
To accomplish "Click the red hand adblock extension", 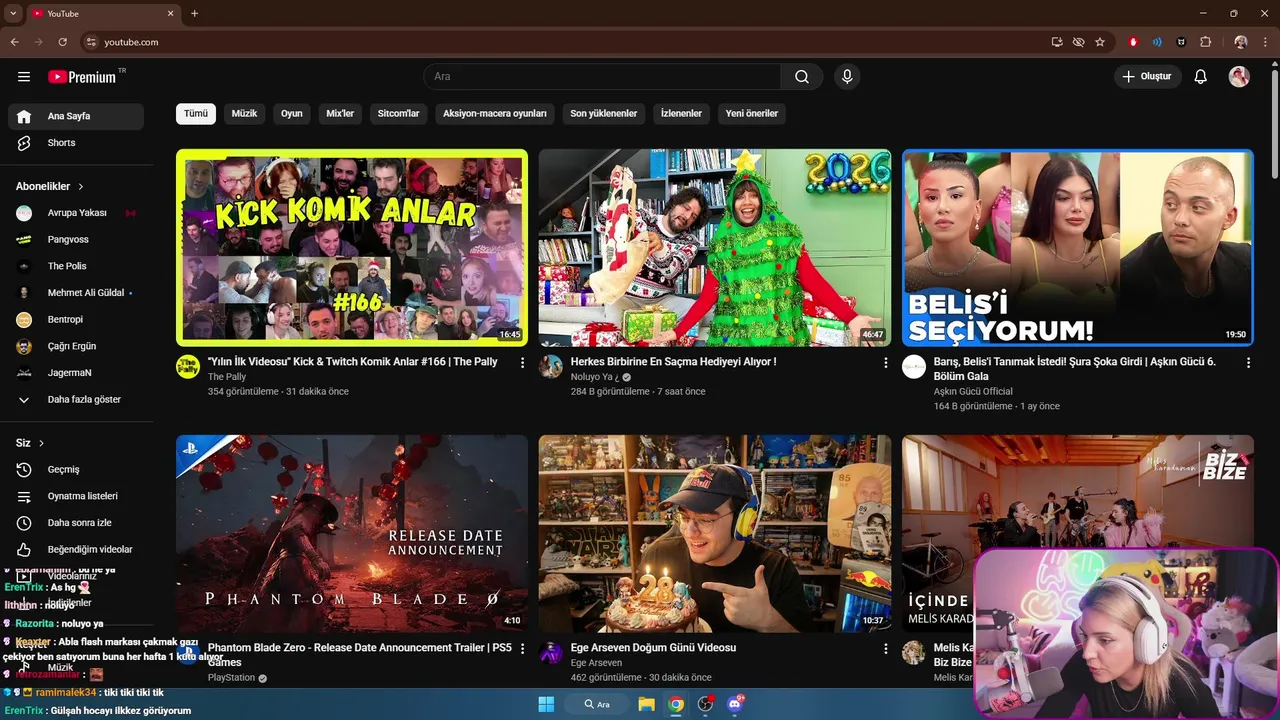I will tap(1133, 42).
